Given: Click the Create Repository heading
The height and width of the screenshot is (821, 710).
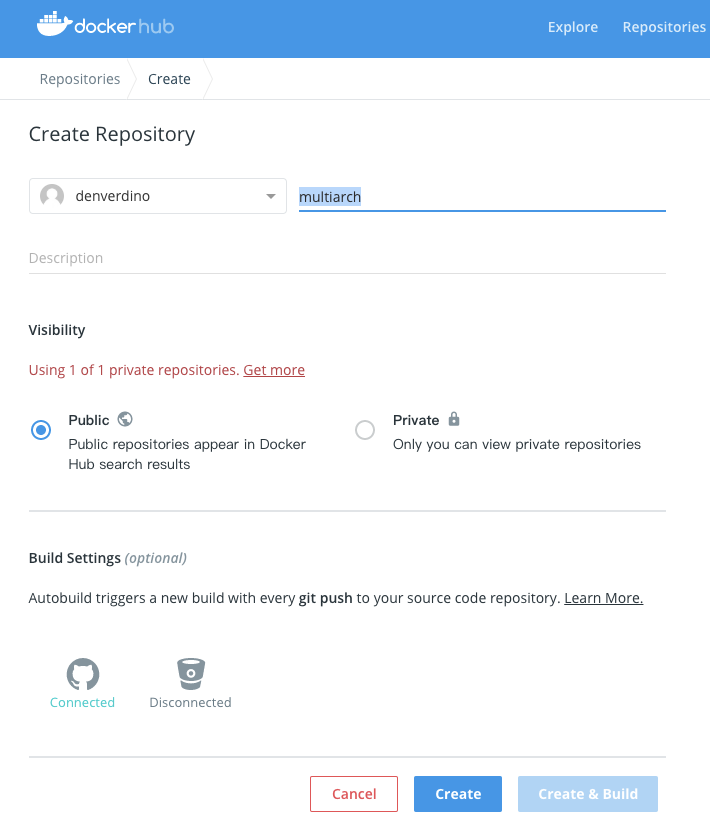Looking at the screenshot, I should (x=112, y=135).
